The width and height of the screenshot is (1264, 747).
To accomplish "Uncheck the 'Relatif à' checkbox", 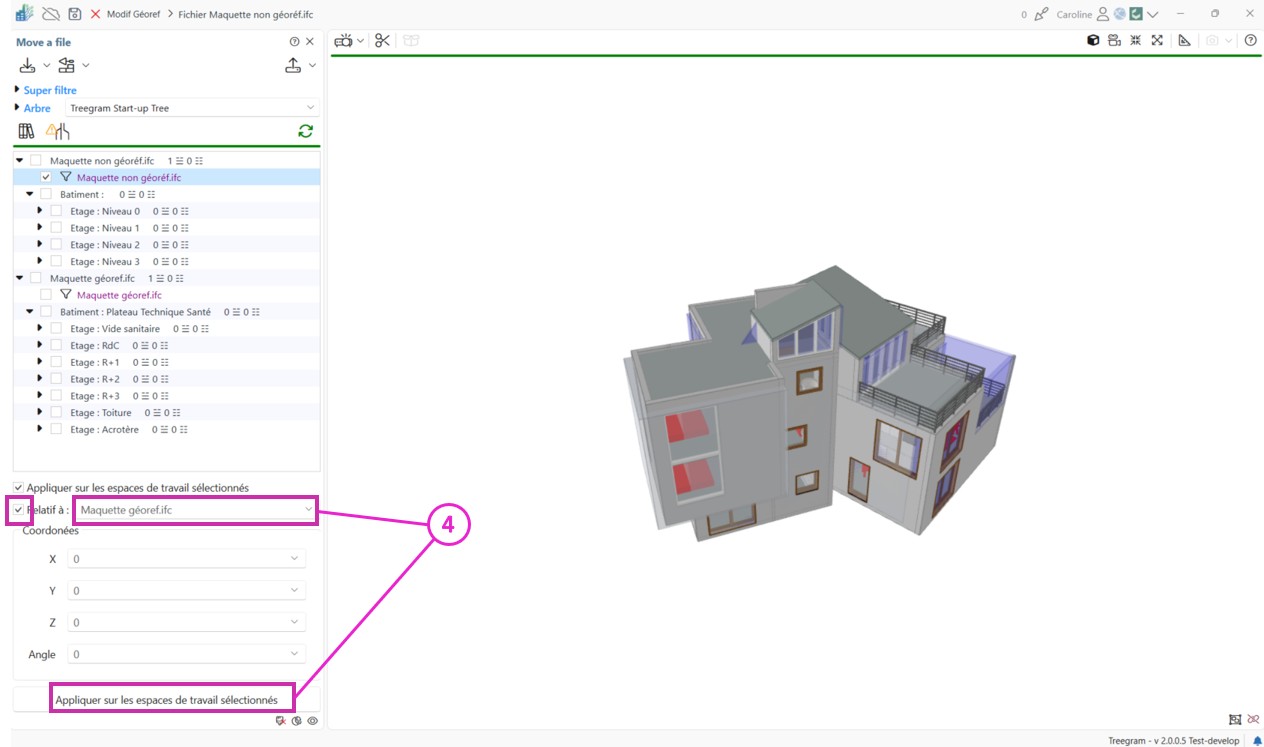I will tap(19, 510).
